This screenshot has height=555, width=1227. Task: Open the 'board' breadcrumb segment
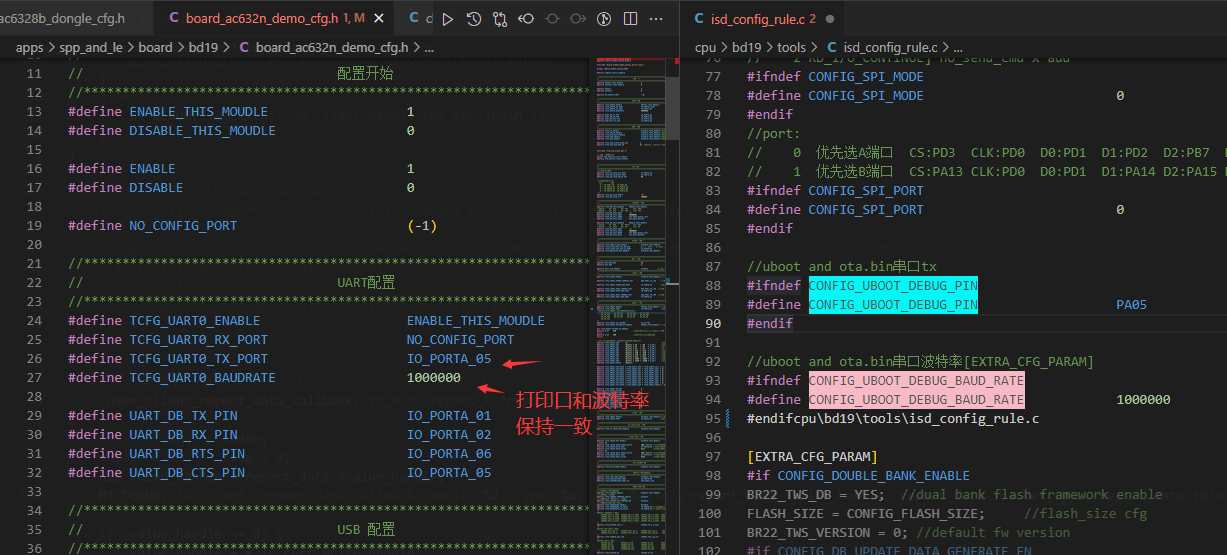point(155,47)
